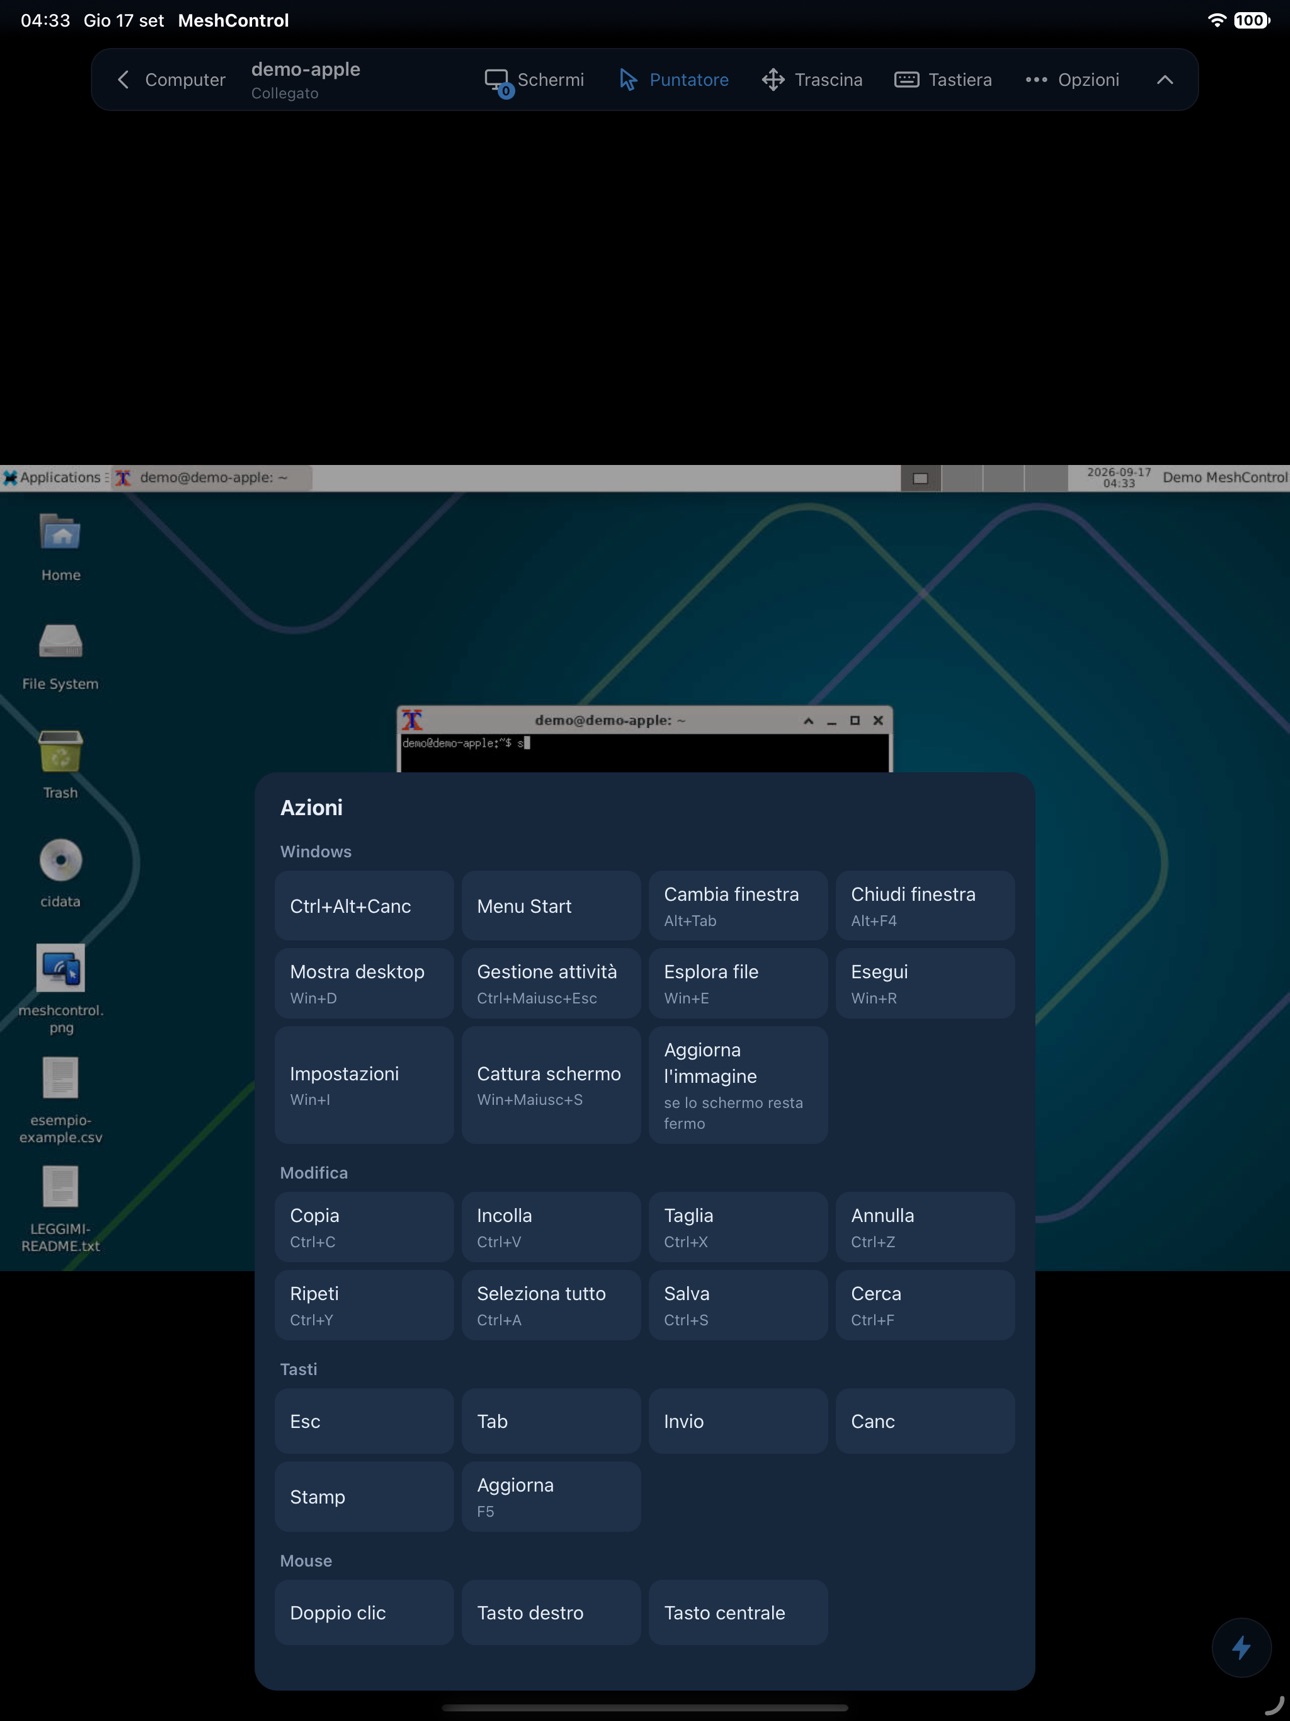Trigger Cambia finestra Alt+Tab
1290x1721 pixels.
(x=738, y=906)
